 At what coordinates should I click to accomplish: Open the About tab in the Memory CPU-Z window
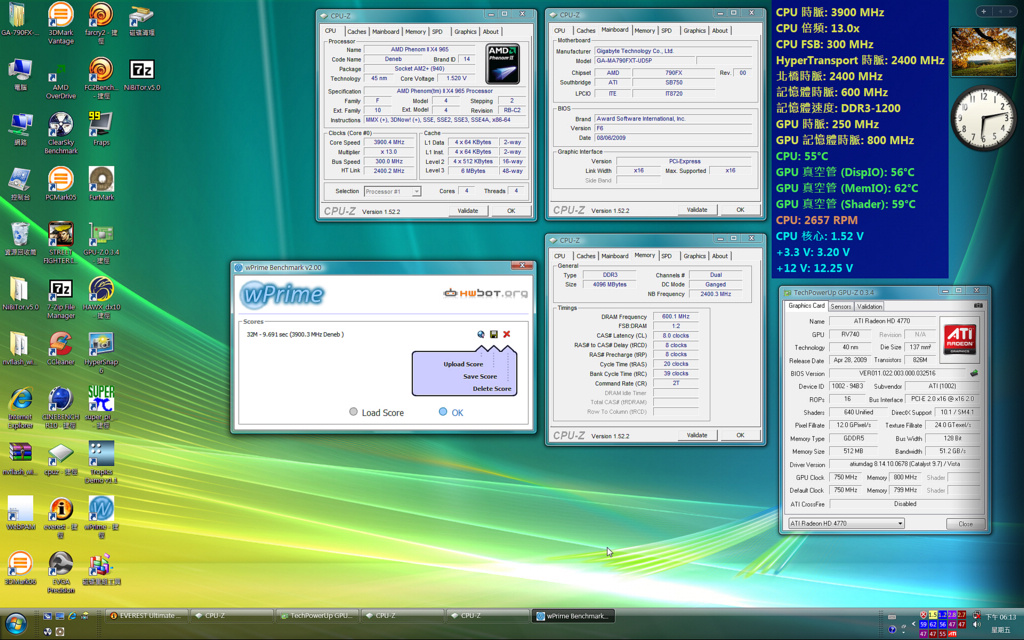pyautogui.click(x=720, y=256)
